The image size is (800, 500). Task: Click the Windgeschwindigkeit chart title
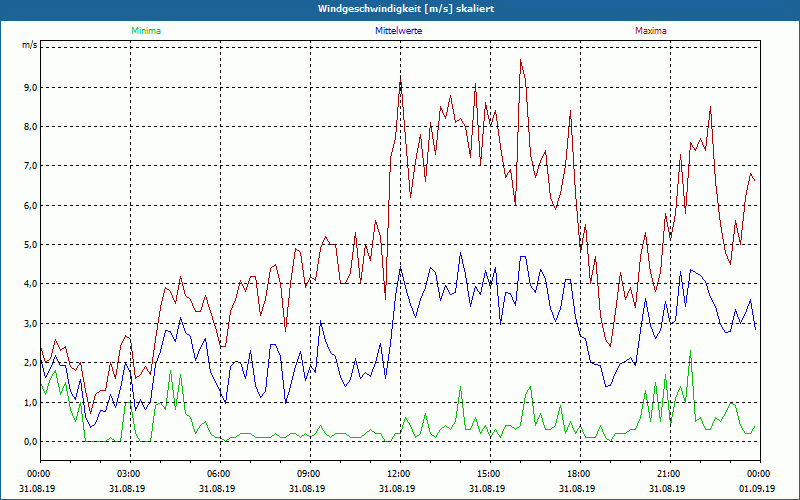(406, 9)
